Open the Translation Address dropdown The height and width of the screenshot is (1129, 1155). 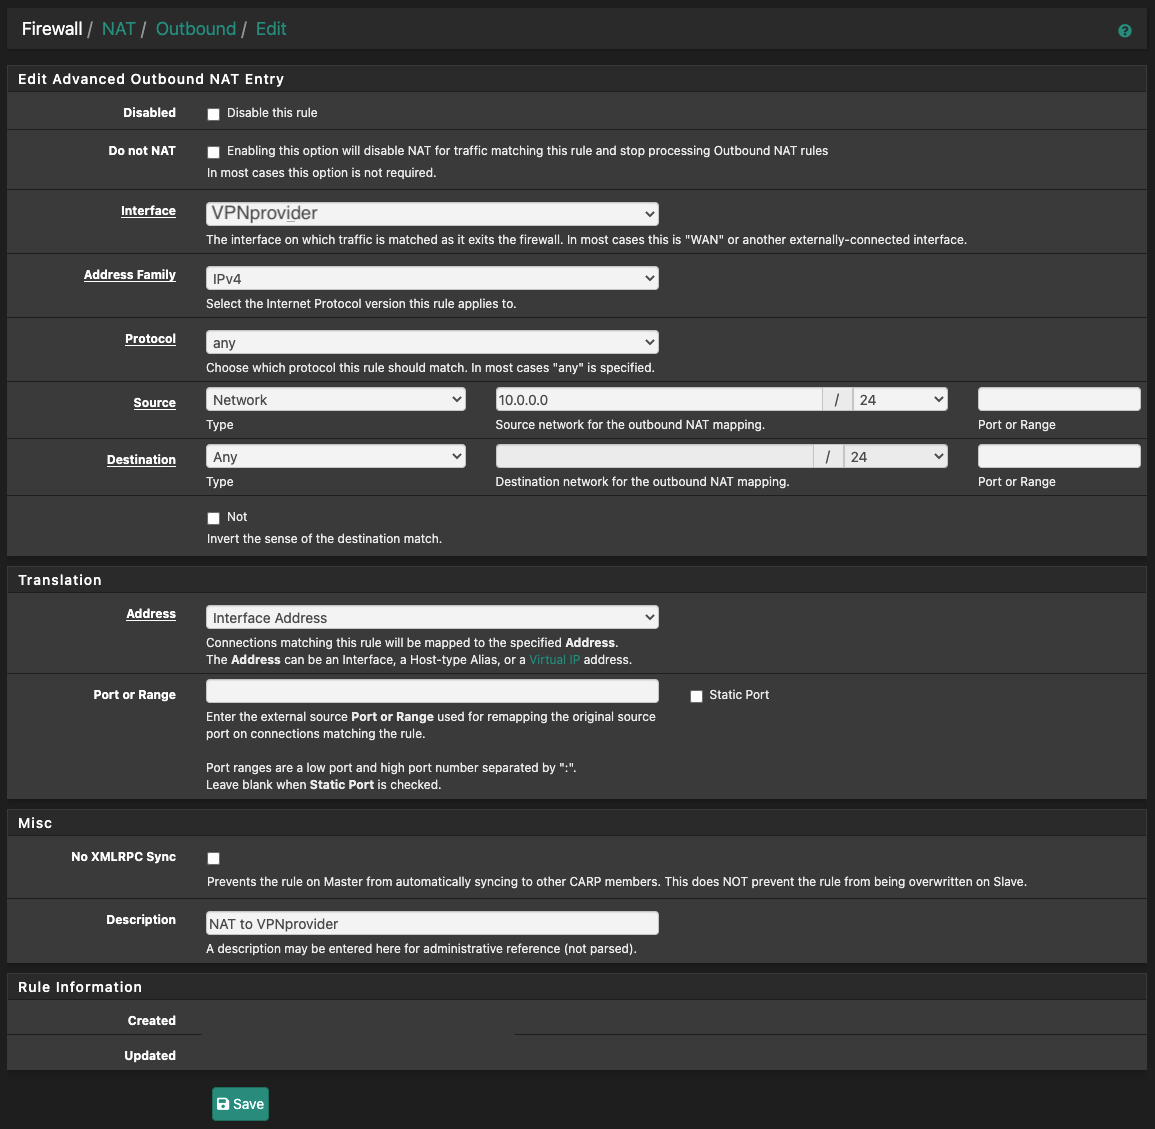pyautogui.click(x=432, y=618)
